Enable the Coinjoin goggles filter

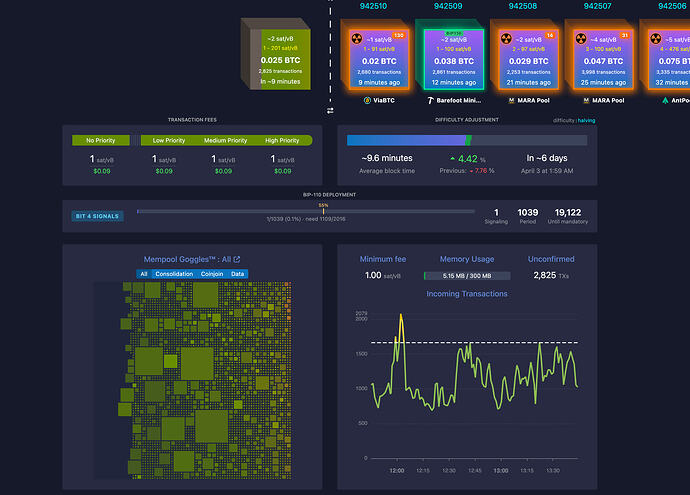pos(214,274)
